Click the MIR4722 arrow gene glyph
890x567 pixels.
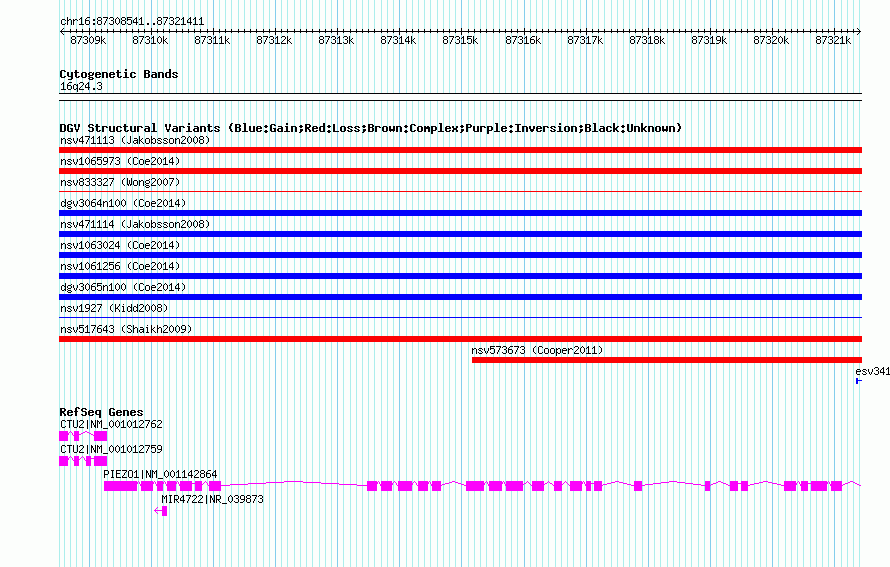pos(161,511)
